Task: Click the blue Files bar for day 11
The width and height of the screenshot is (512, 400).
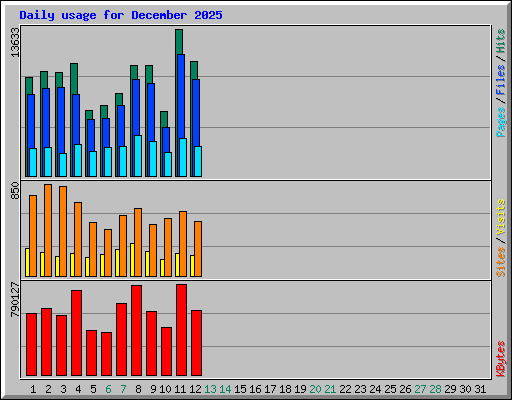Action: tap(181, 97)
